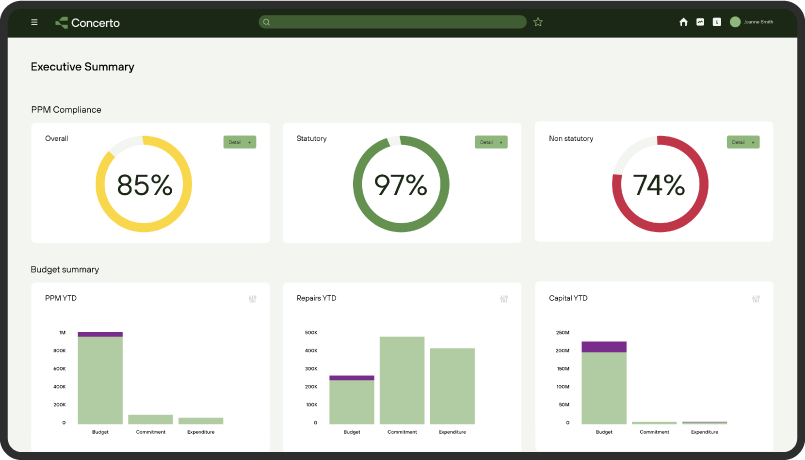Click the search magnifier icon
This screenshot has width=805, height=460.
[266, 22]
